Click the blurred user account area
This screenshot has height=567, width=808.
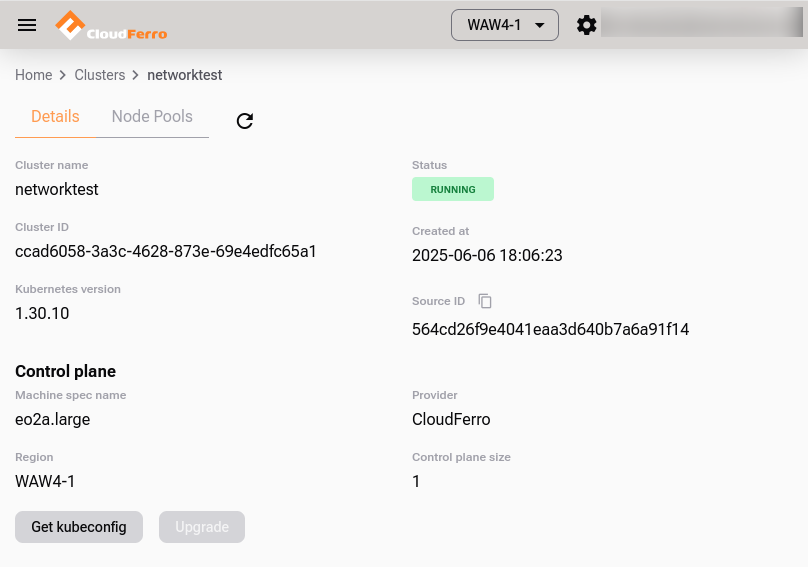(702, 22)
